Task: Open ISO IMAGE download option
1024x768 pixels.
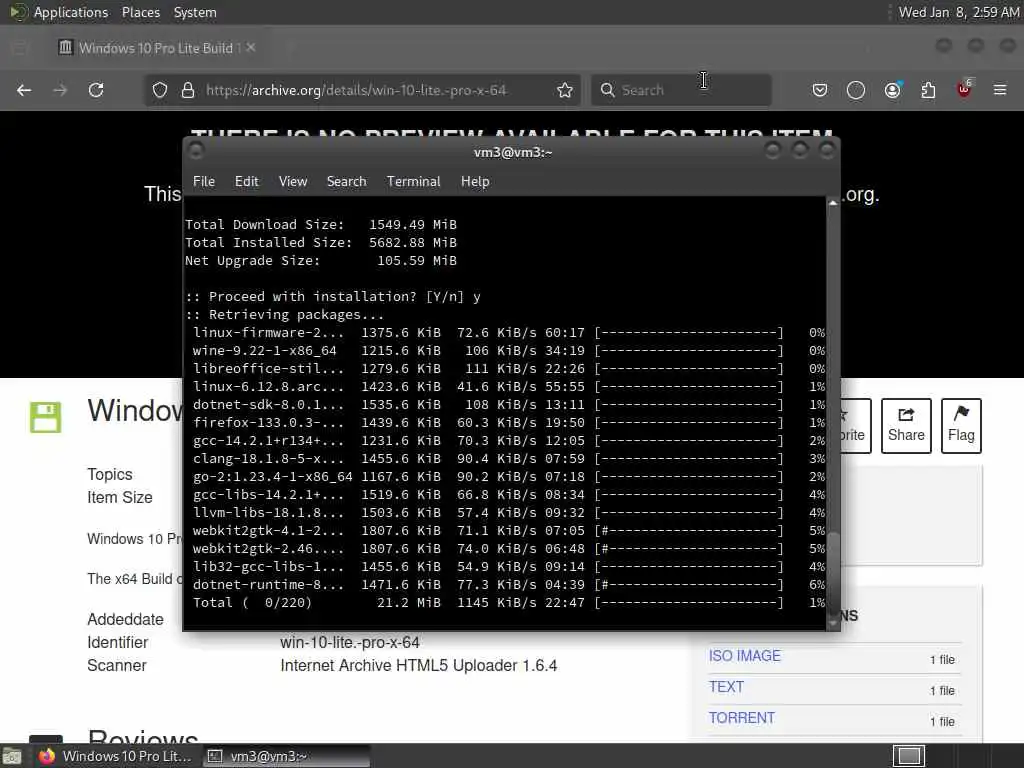Action: tap(744, 656)
